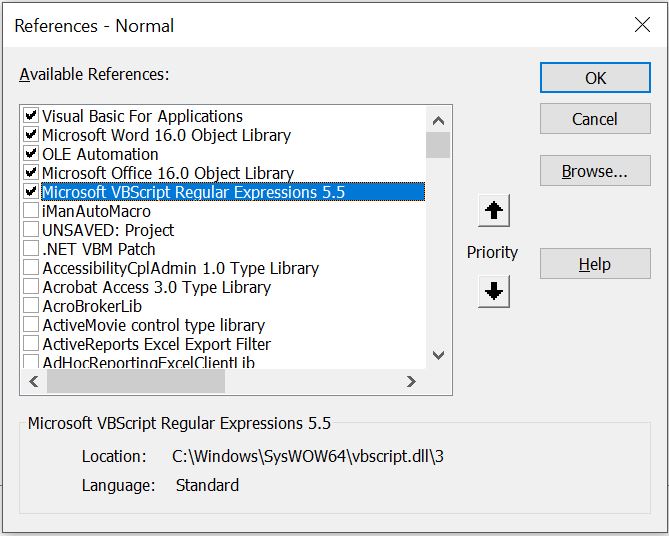Screen dimensions: 669x536
Task: Select Acrobat Access 3.0 Type Library row text
Action: coord(157,287)
